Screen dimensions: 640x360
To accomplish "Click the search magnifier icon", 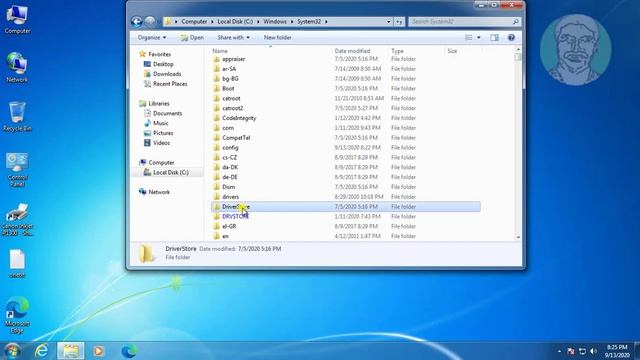I will pos(516,22).
